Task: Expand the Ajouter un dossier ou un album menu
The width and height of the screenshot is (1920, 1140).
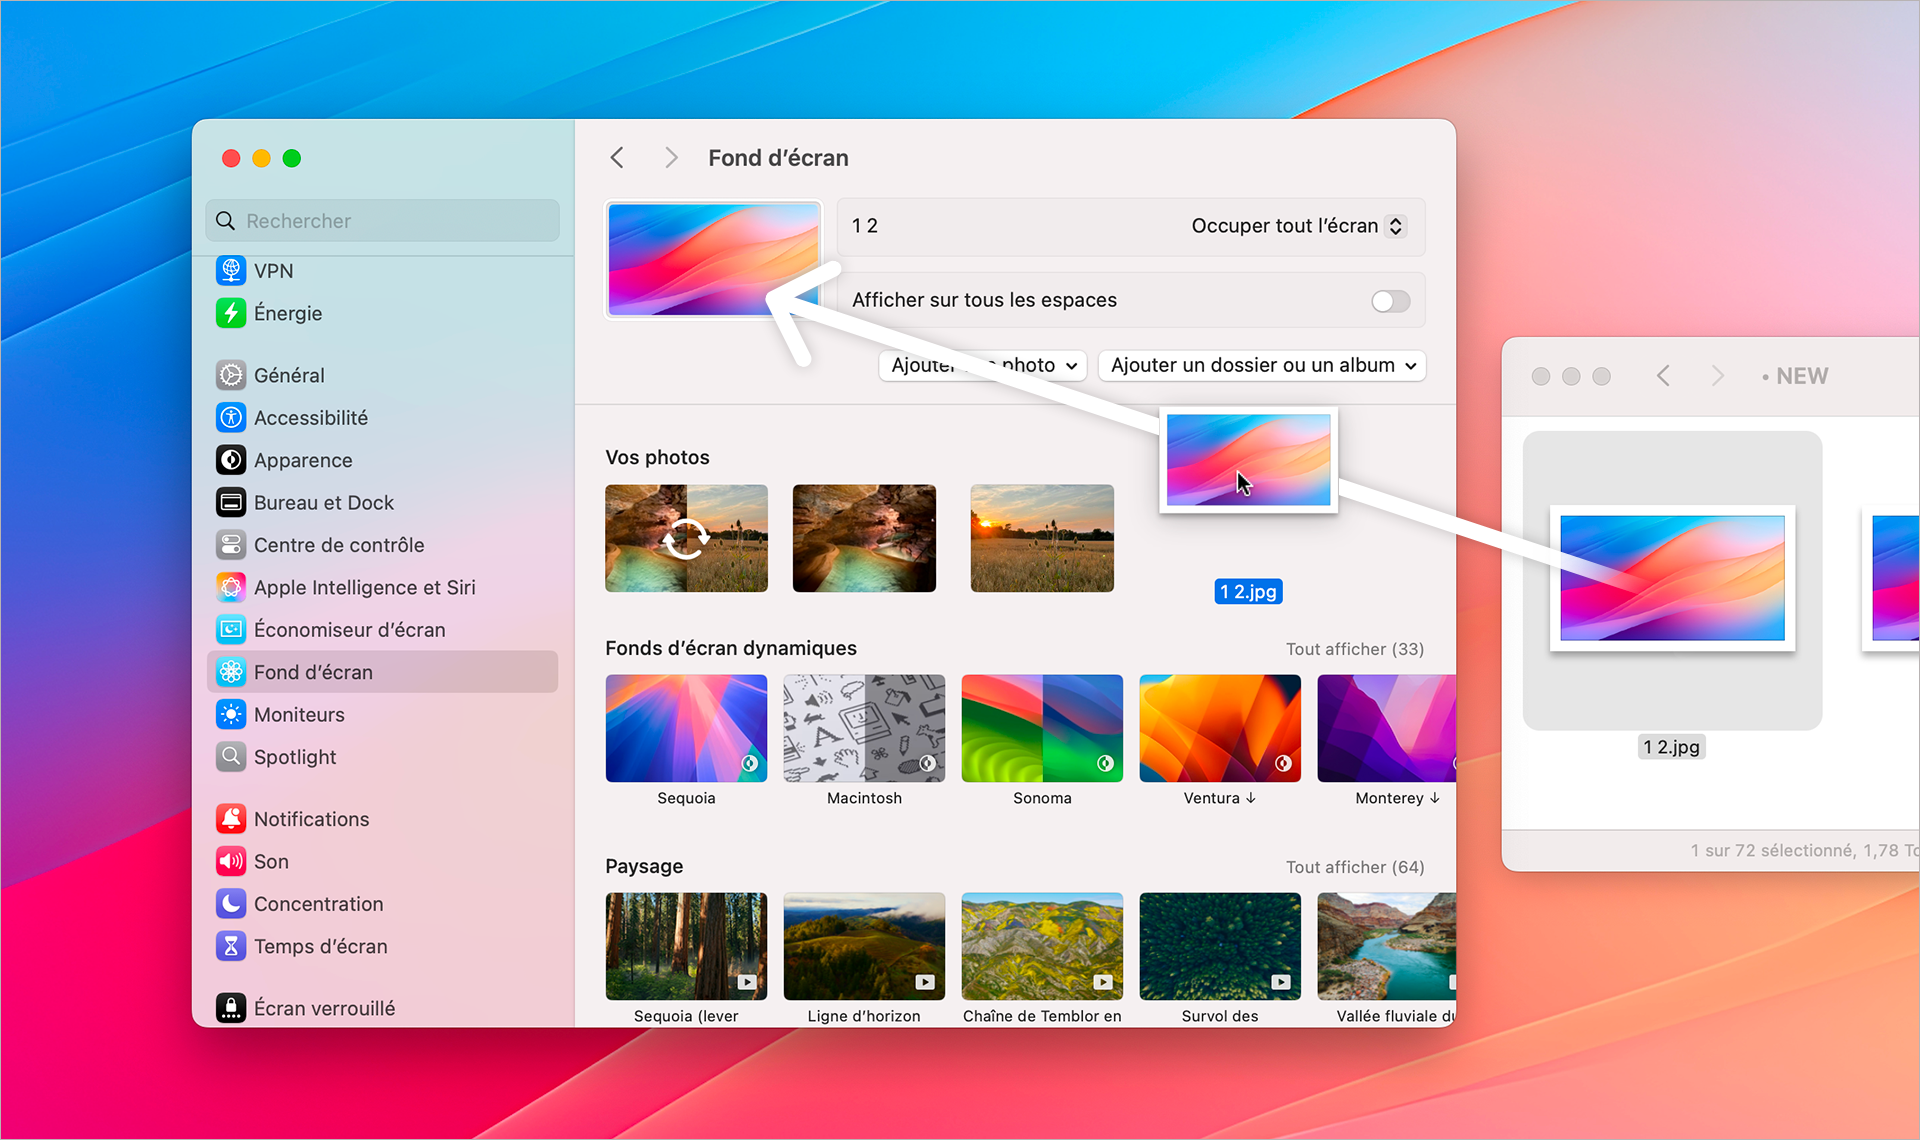Action: [1261, 365]
